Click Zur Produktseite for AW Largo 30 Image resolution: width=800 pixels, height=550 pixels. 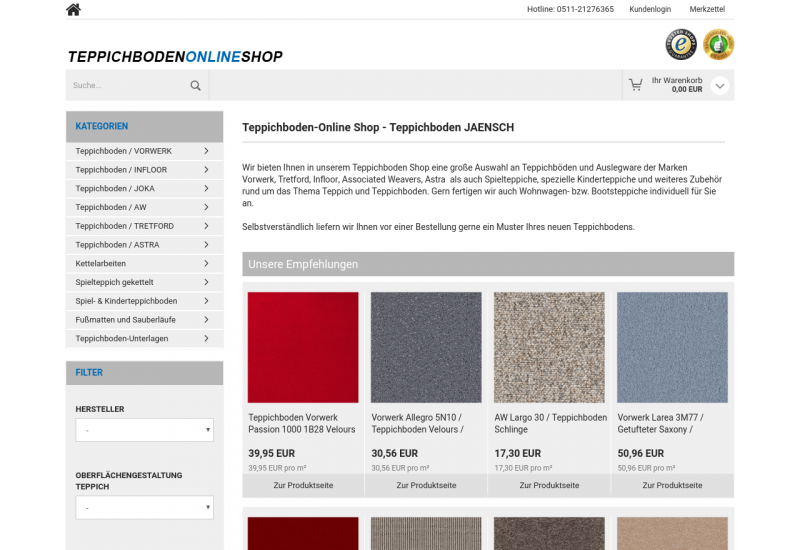point(549,485)
